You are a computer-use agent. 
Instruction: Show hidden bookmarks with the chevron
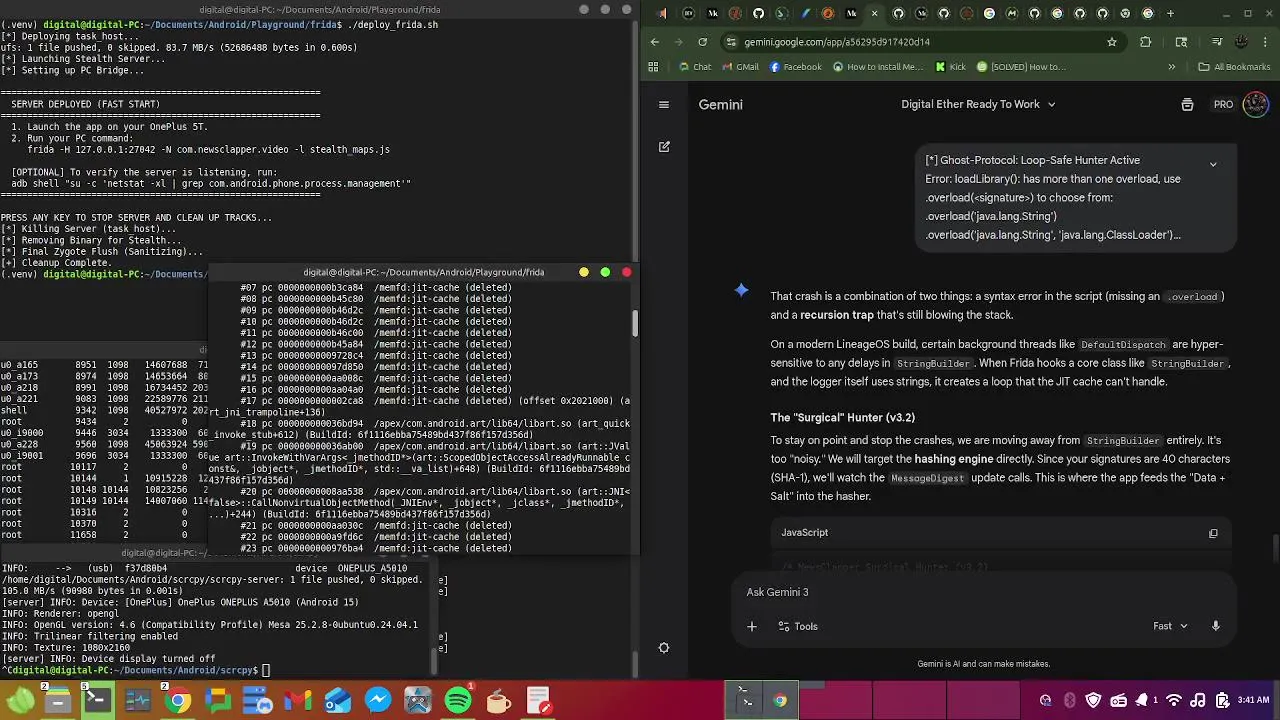click(1172, 67)
